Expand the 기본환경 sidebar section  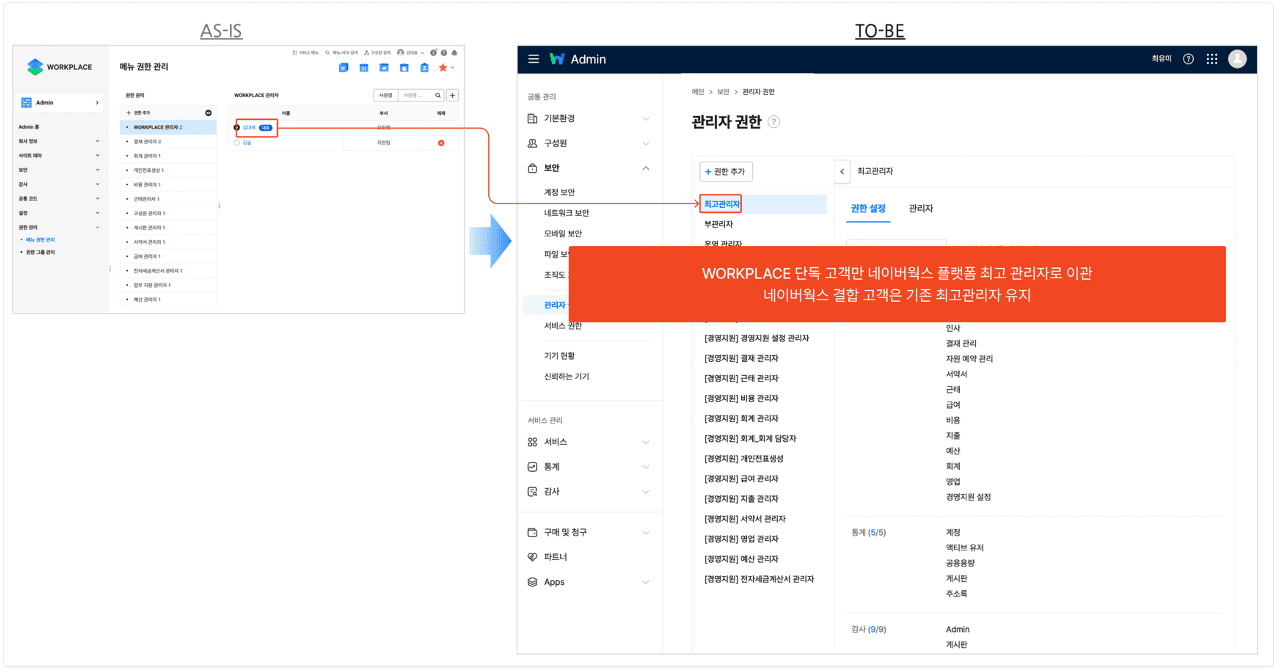[x=645, y=119]
